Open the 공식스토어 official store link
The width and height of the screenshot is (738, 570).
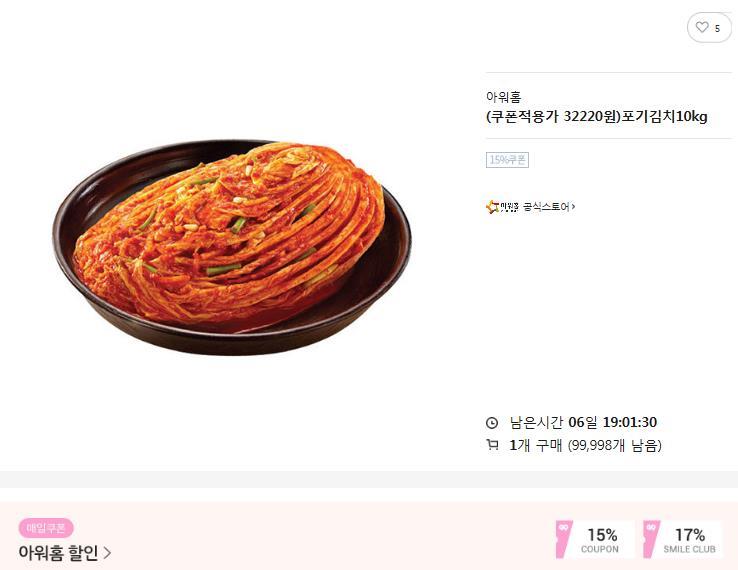tap(546, 207)
